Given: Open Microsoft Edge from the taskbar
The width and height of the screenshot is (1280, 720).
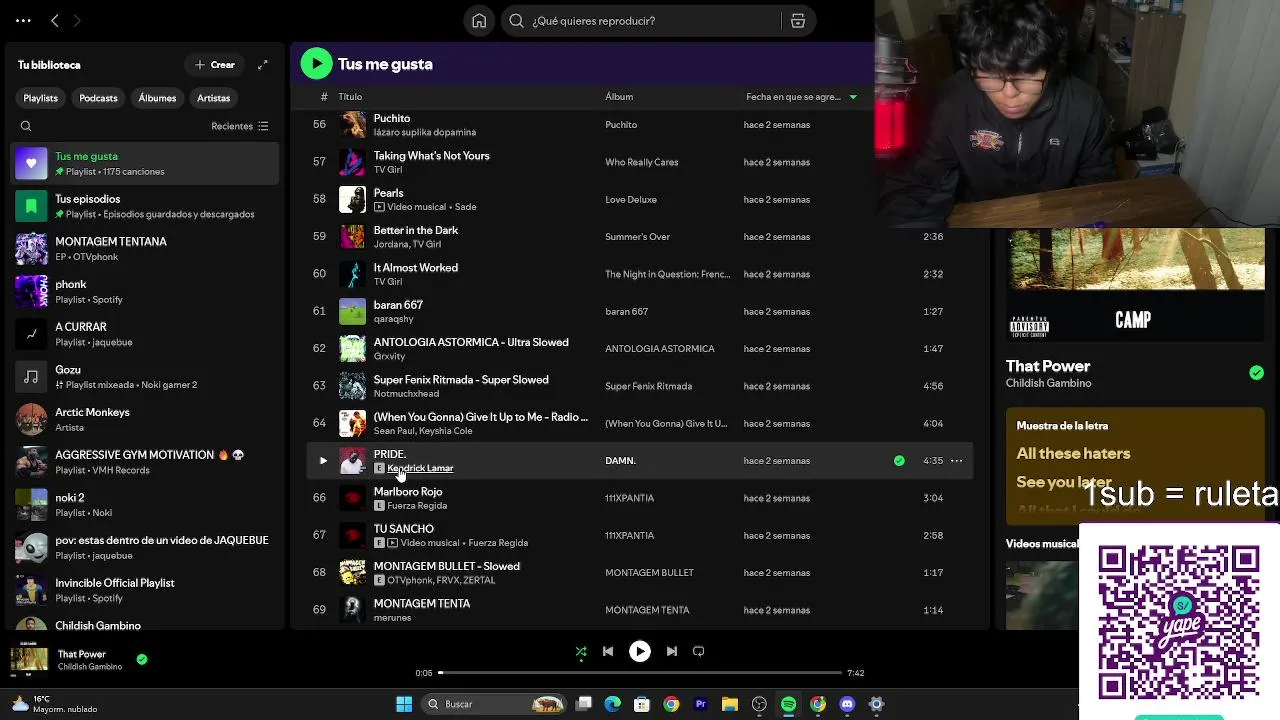Looking at the screenshot, I should [x=613, y=704].
